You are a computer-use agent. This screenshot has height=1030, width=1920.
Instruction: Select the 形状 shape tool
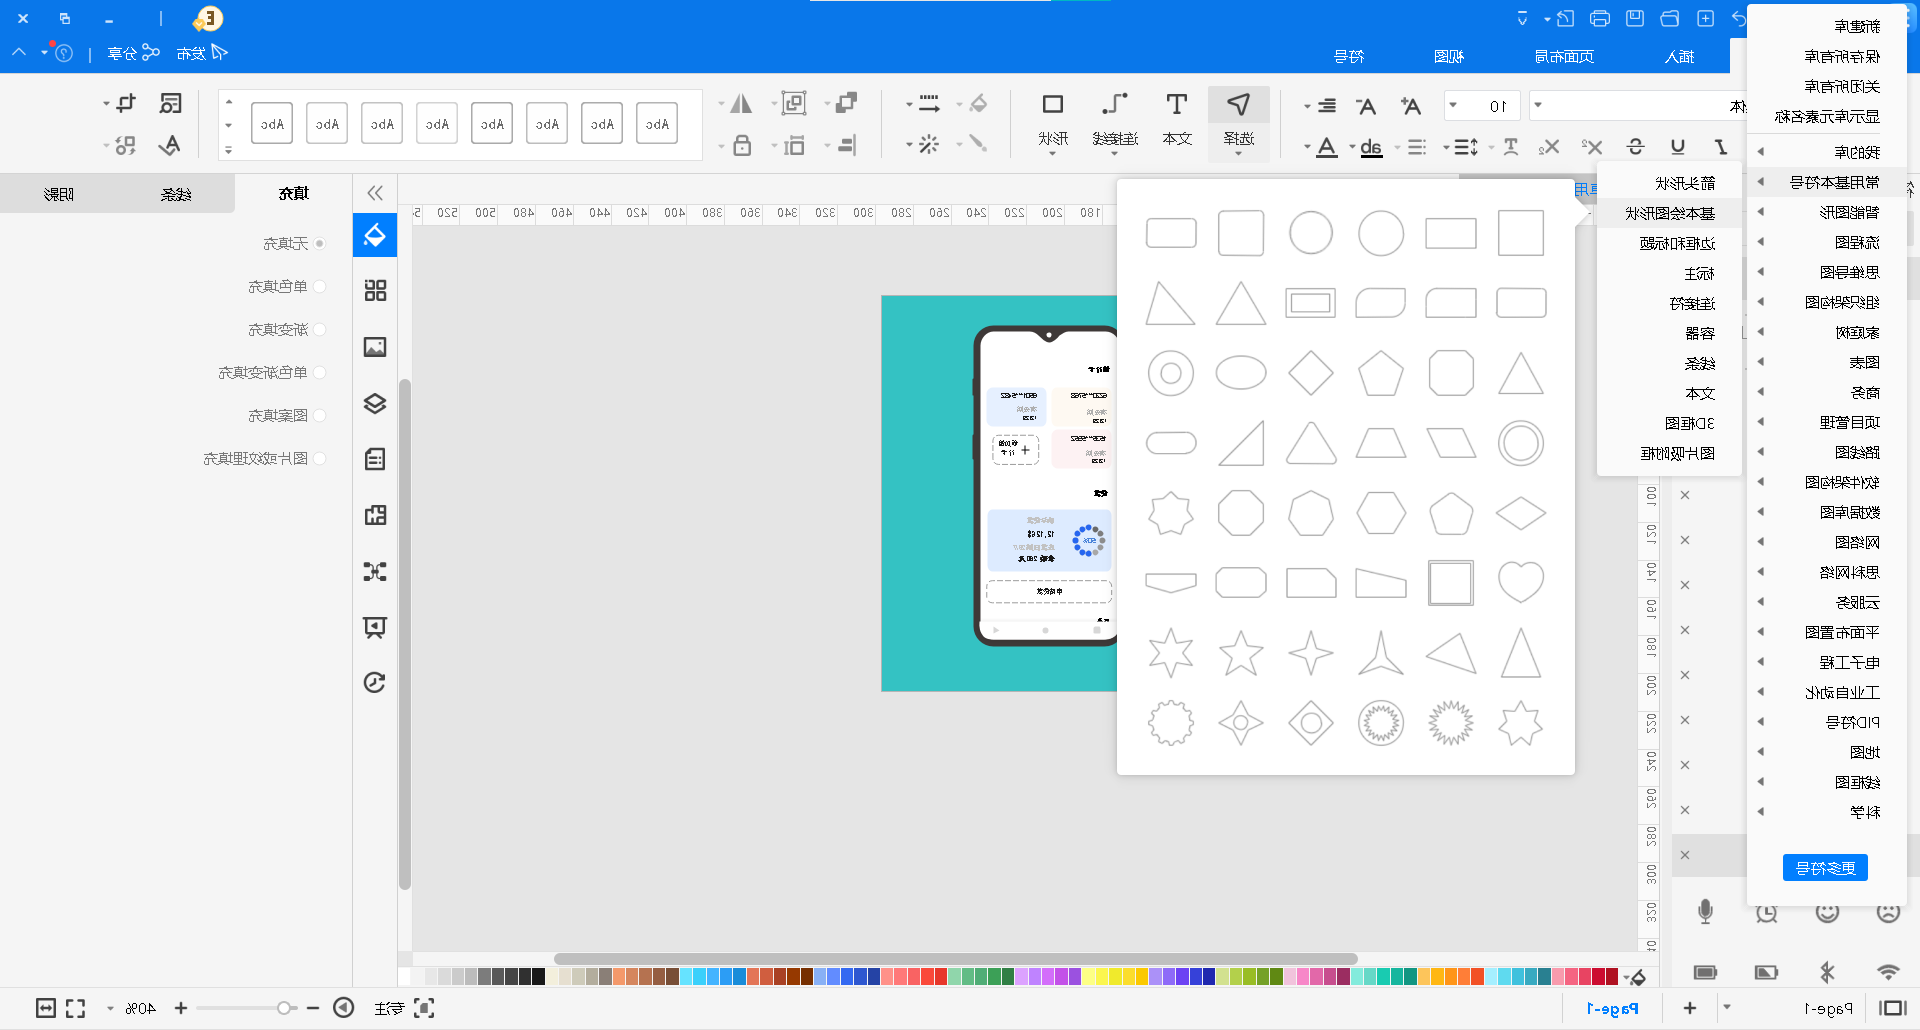click(x=1053, y=120)
